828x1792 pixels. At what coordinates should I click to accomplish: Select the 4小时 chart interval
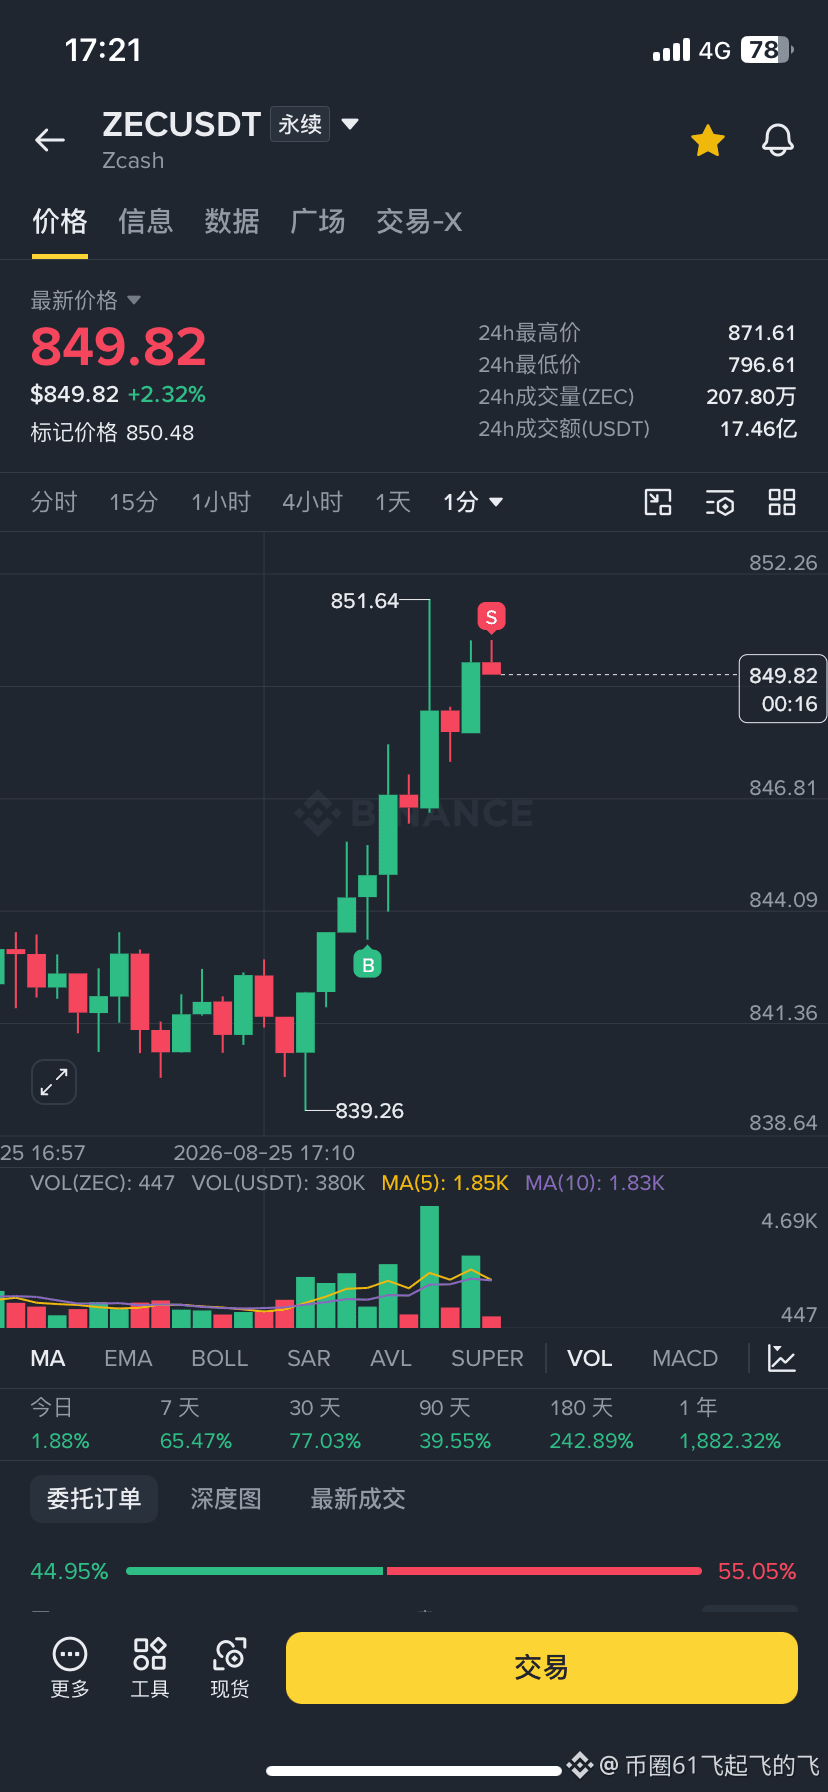312,502
